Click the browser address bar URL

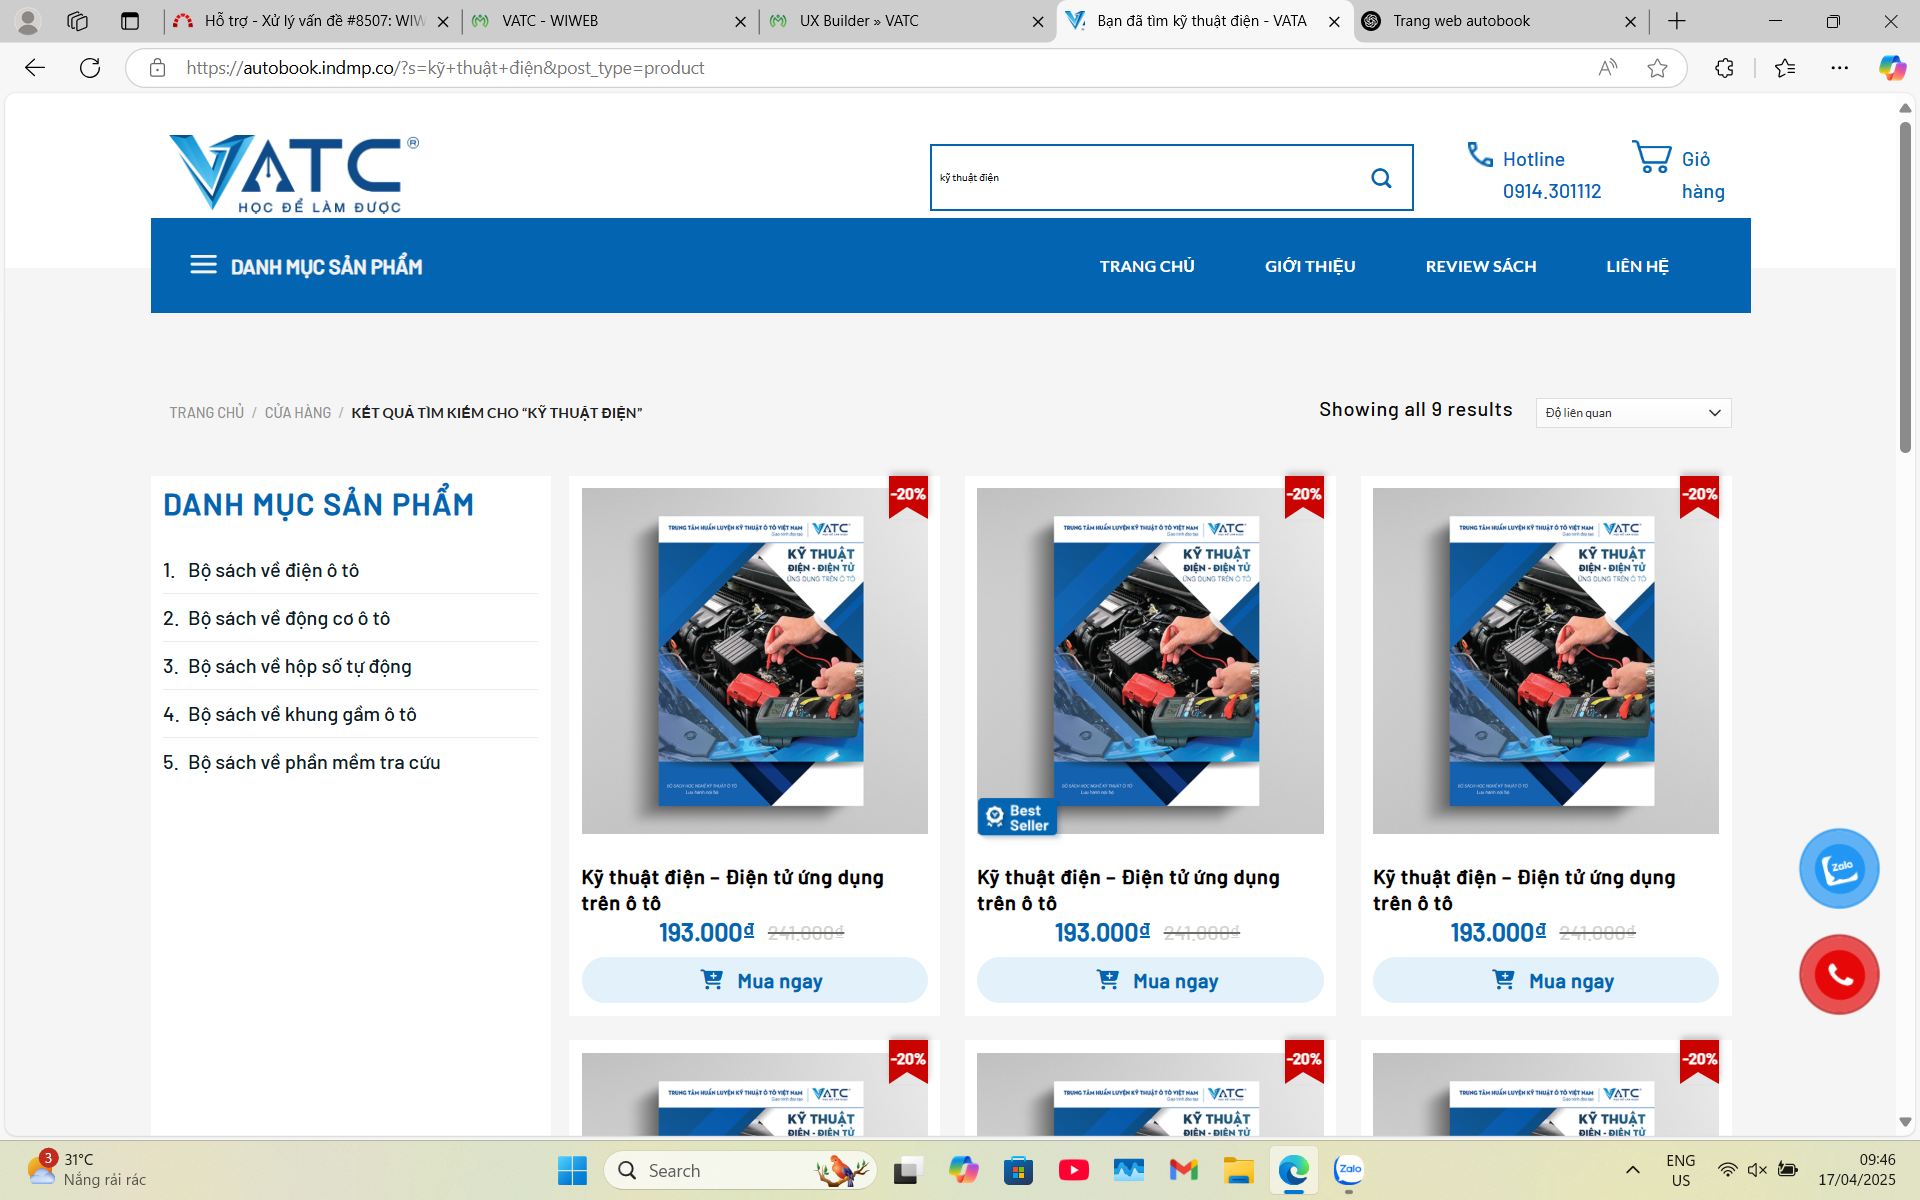click(445, 68)
